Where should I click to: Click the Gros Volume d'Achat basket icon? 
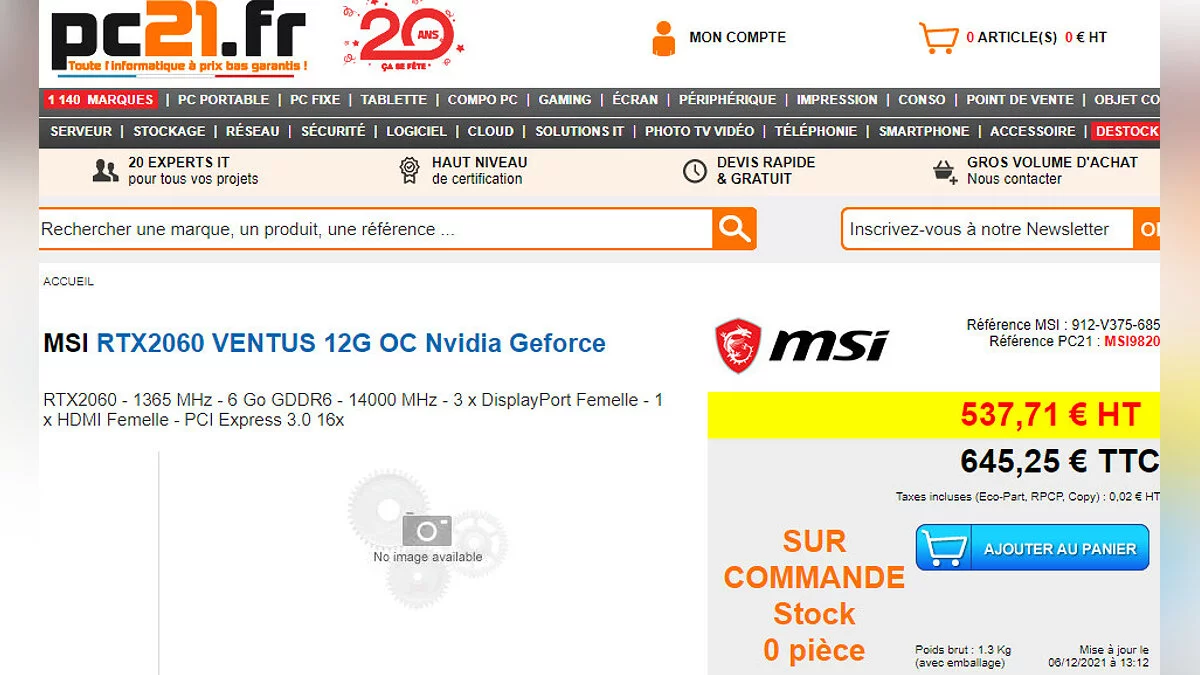coord(944,171)
